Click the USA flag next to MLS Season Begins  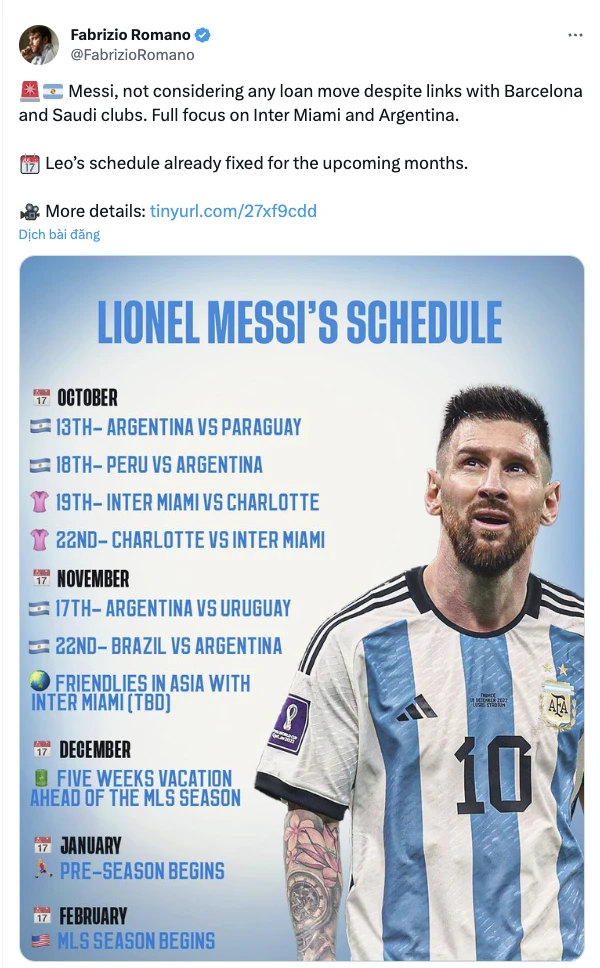pyautogui.click(x=41, y=939)
